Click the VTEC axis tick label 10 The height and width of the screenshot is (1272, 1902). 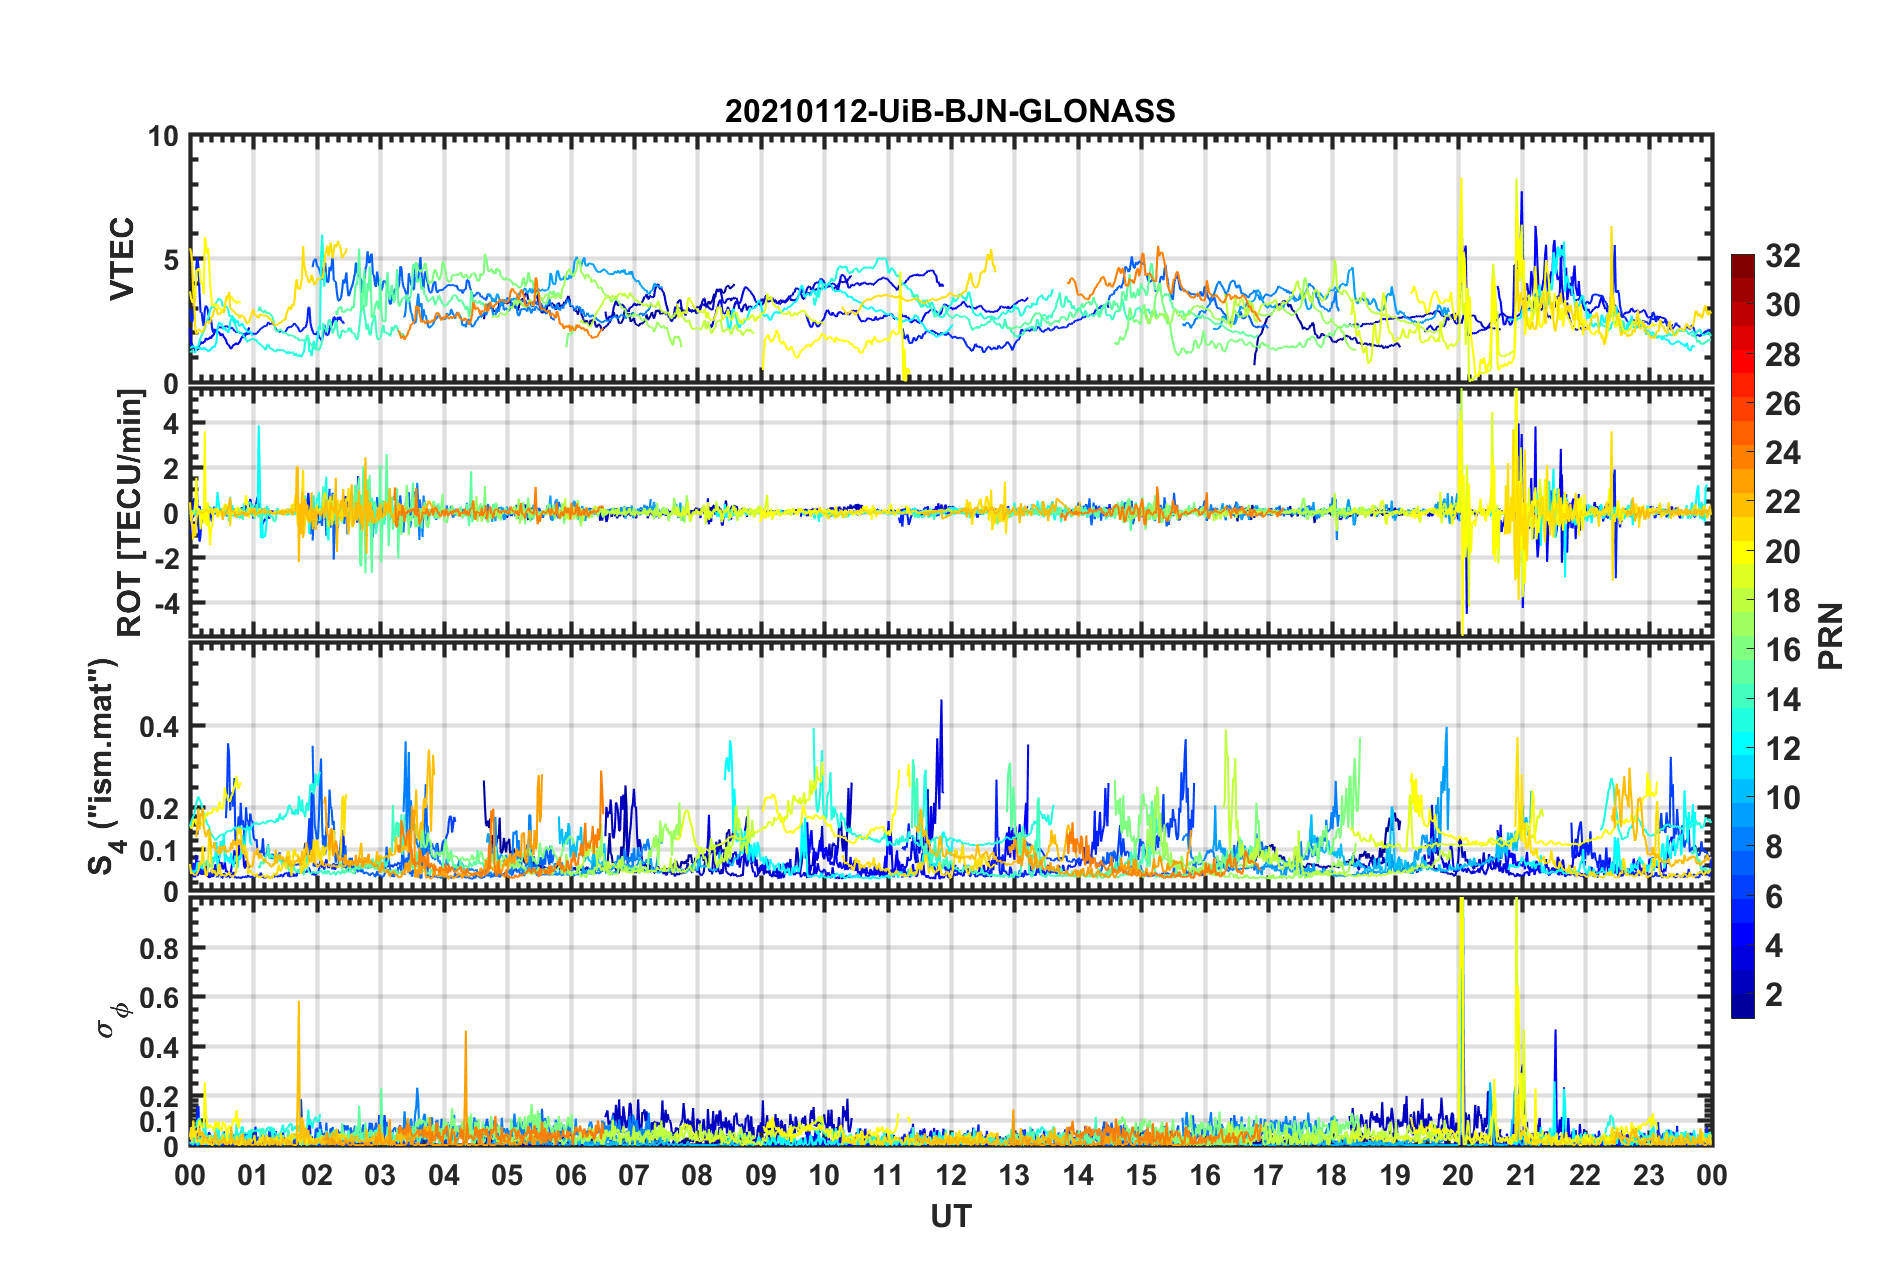163,136
